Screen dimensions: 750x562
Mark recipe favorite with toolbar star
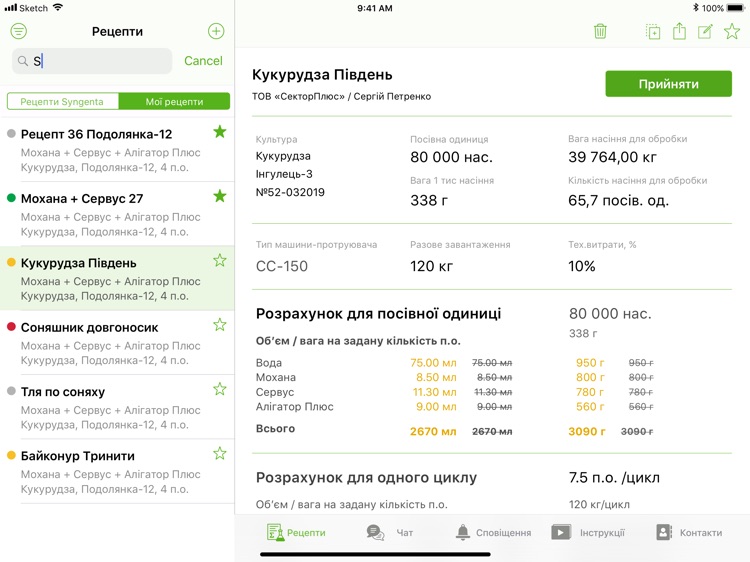[732, 32]
